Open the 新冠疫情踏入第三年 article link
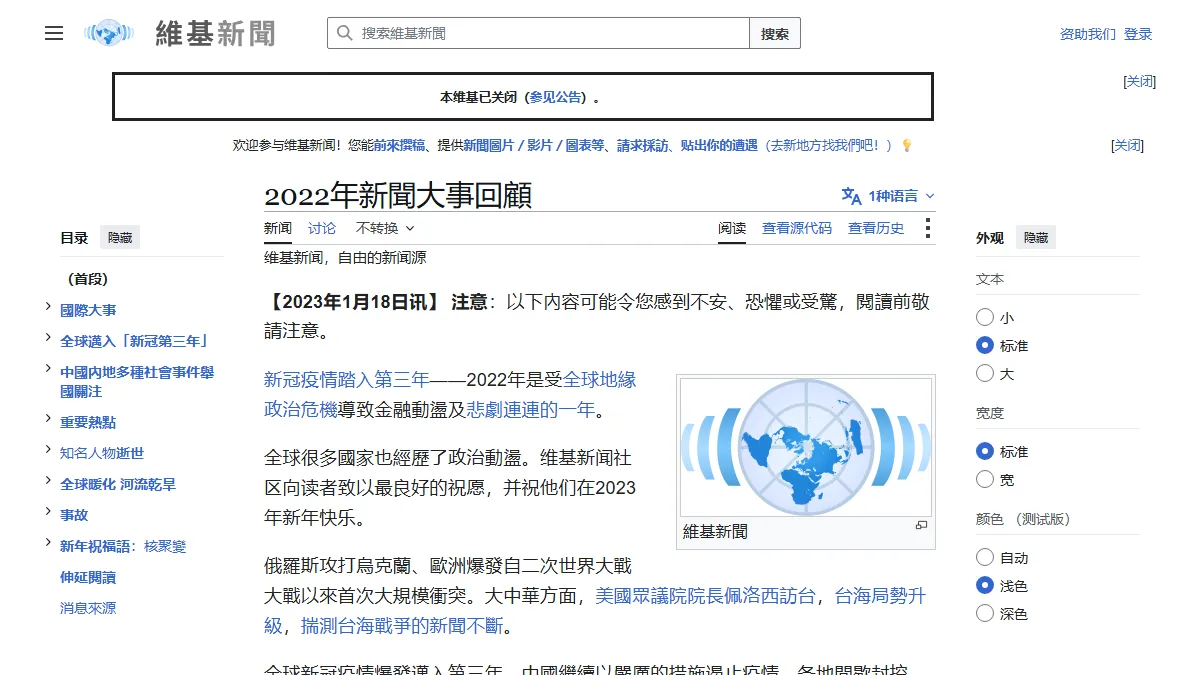The height and width of the screenshot is (675, 1200). point(347,380)
